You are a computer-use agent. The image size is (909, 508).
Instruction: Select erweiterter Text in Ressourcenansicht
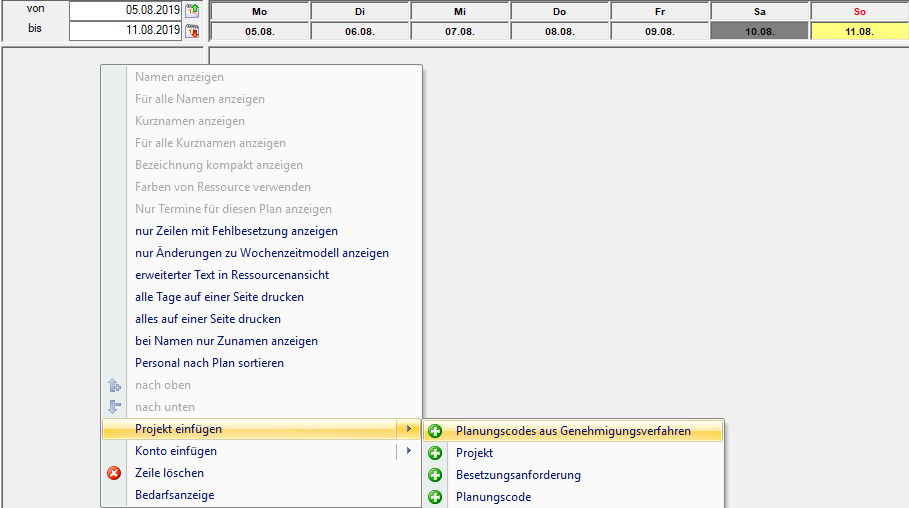pyautogui.click(x=231, y=275)
